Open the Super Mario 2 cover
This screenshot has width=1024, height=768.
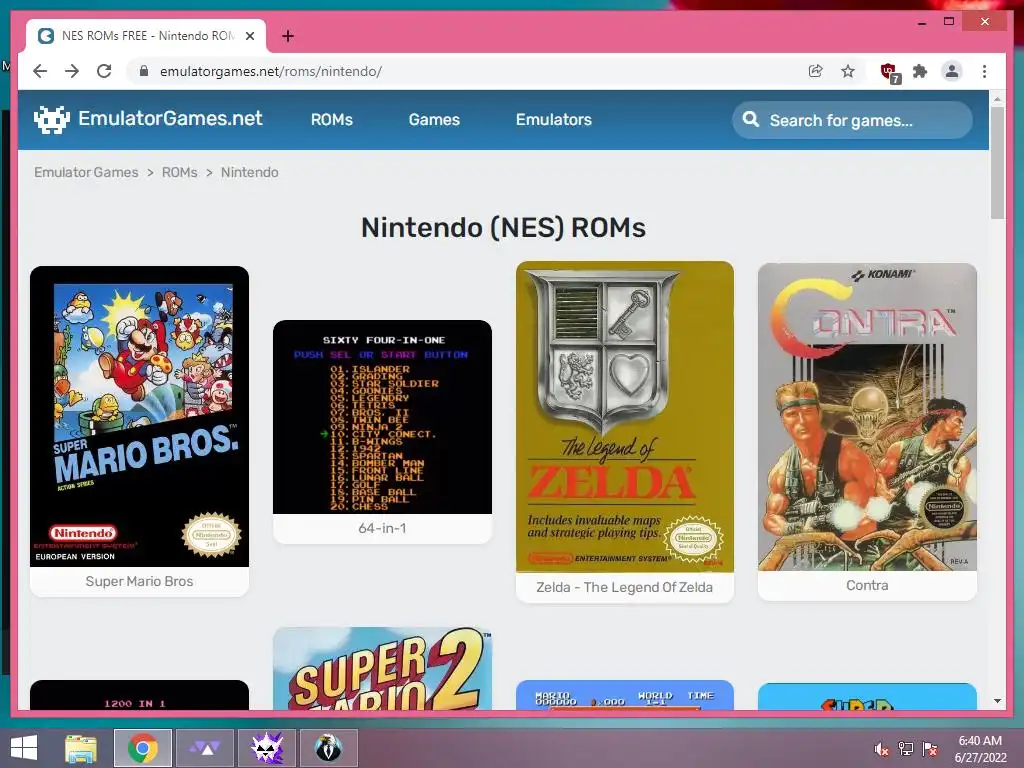coord(382,669)
